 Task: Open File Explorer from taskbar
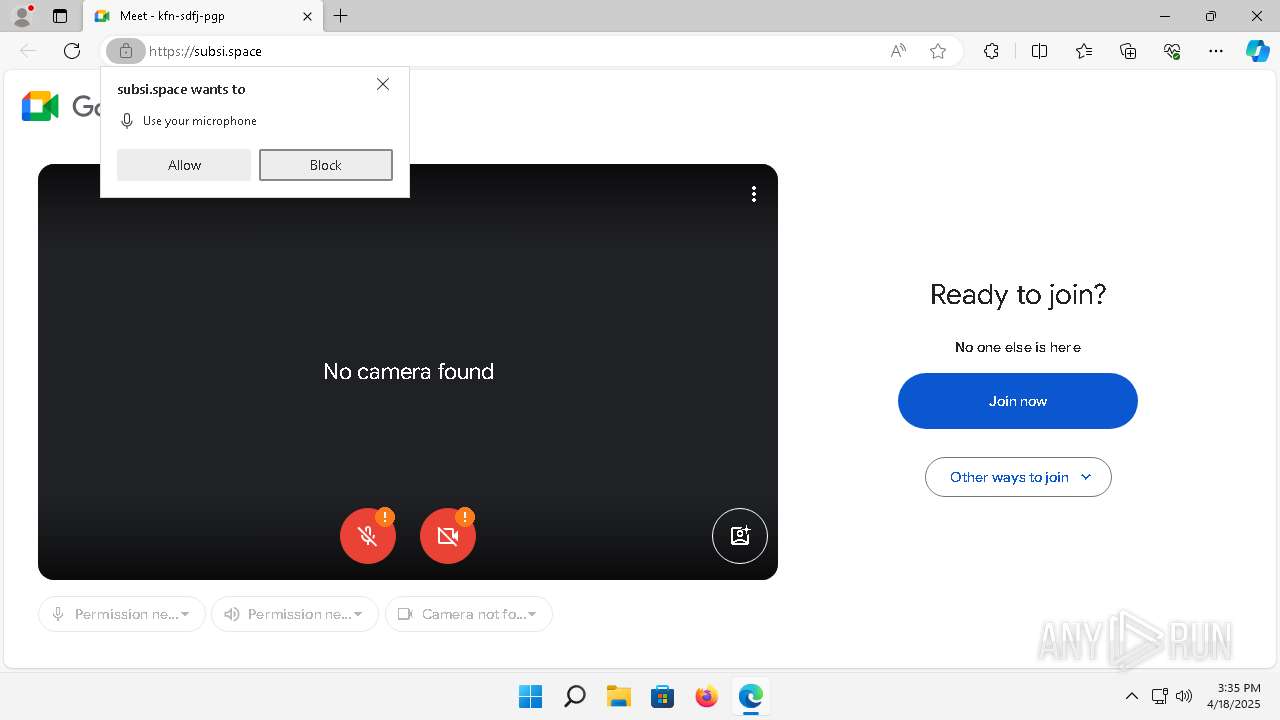pyautogui.click(x=618, y=696)
